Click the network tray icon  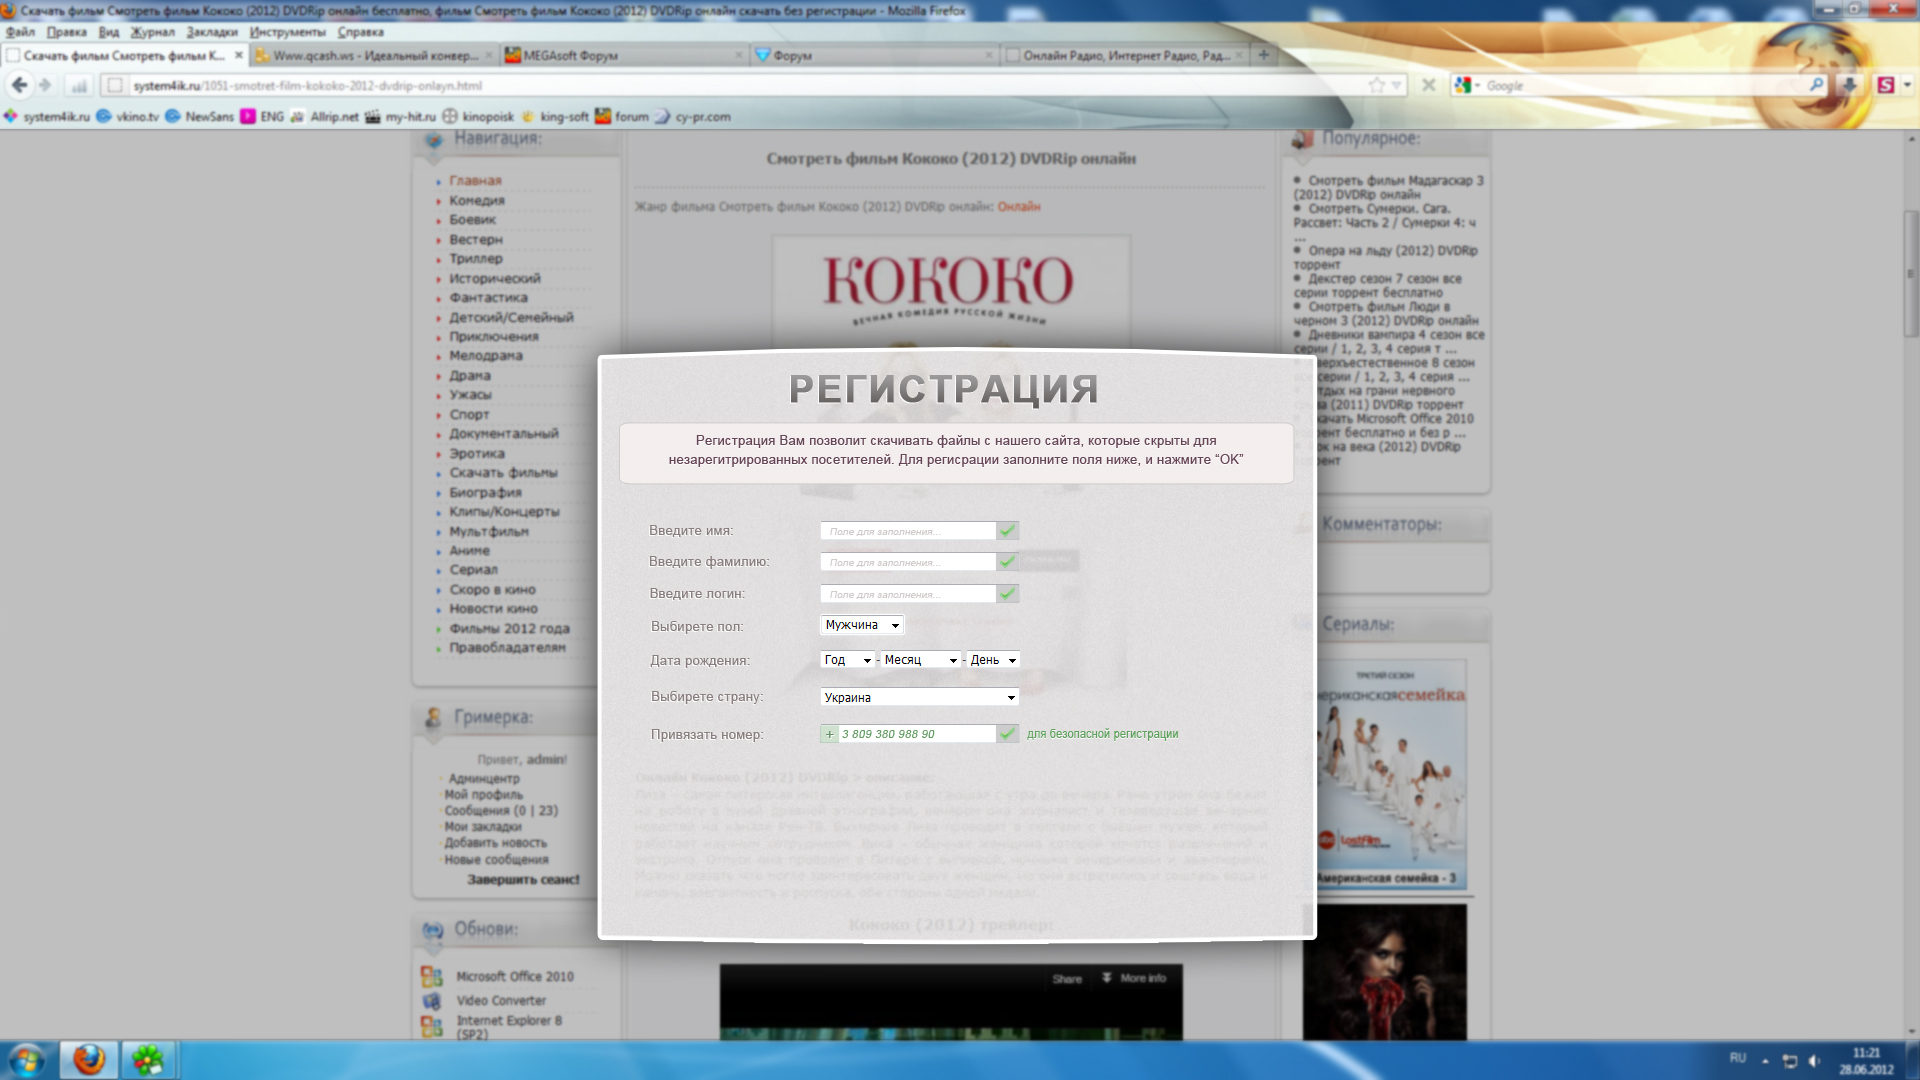click(1790, 1060)
